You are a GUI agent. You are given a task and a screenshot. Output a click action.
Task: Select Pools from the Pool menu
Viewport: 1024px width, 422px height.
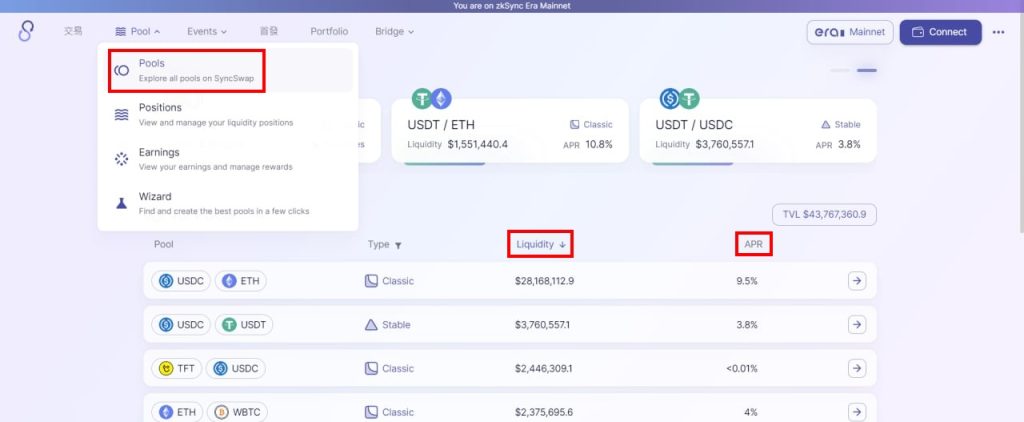pyautogui.click(x=185, y=70)
